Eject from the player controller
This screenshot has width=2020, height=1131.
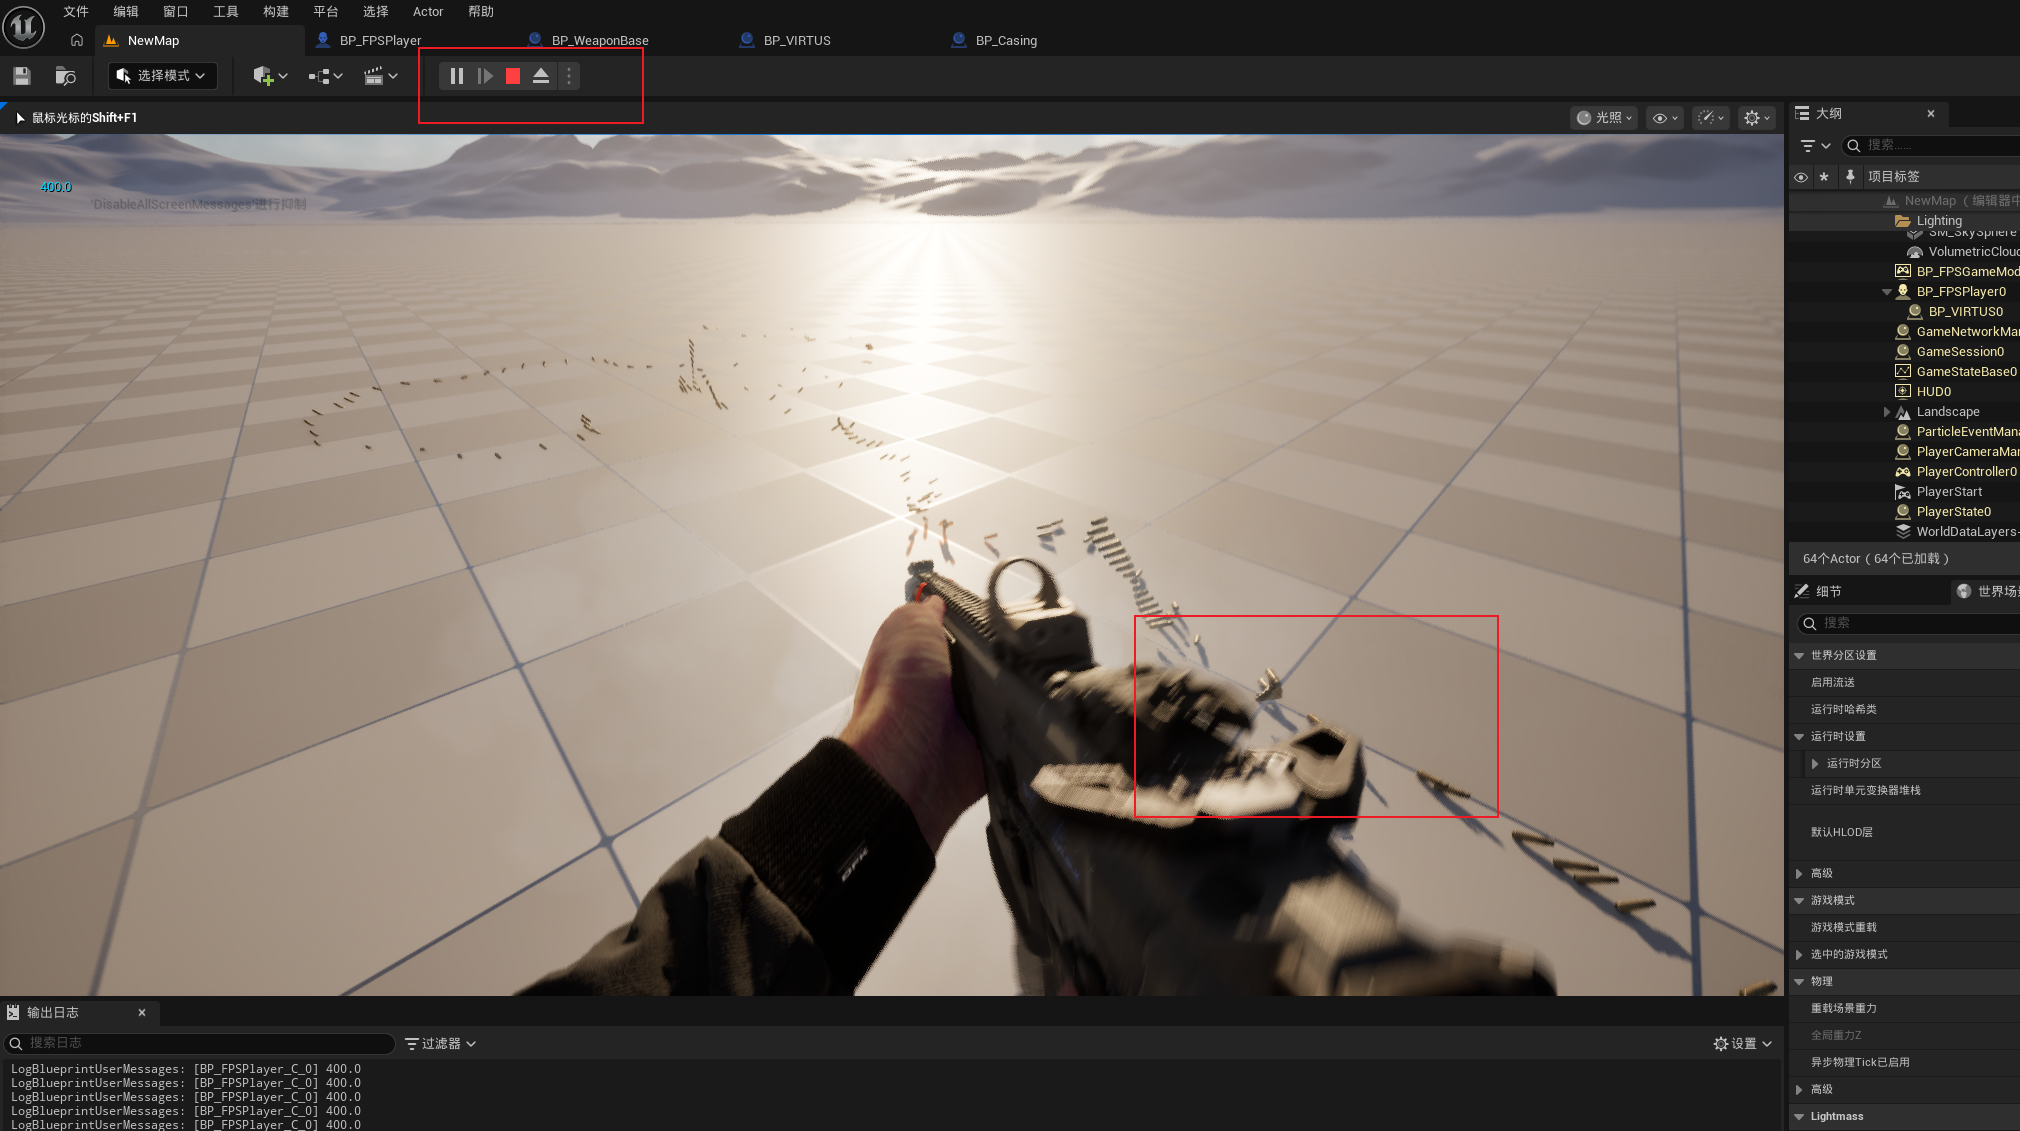541,76
